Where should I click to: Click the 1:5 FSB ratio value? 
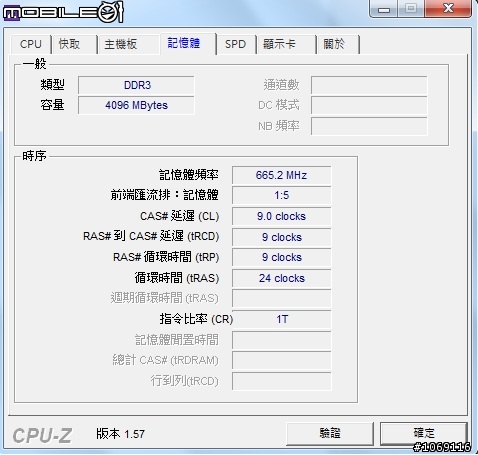click(282, 195)
